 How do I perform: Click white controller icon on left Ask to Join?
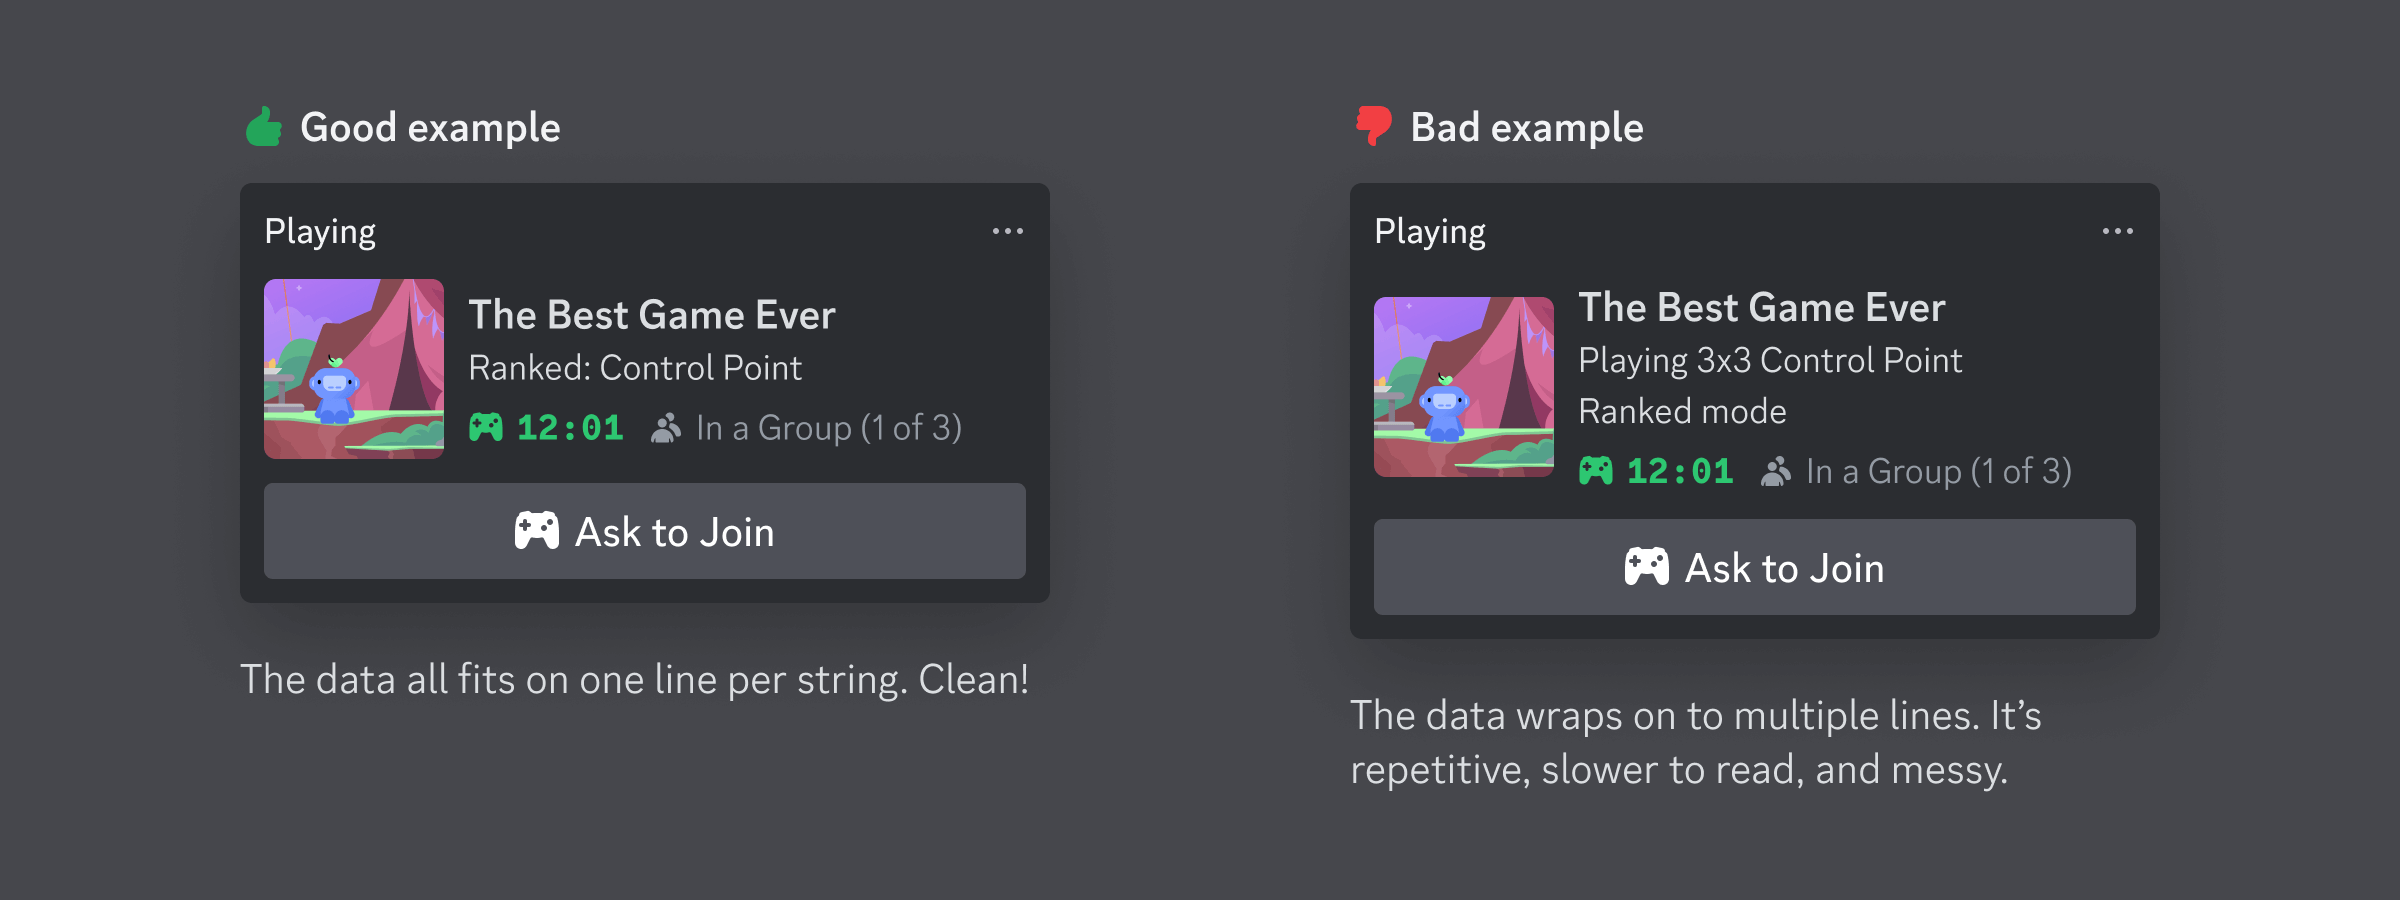537,531
